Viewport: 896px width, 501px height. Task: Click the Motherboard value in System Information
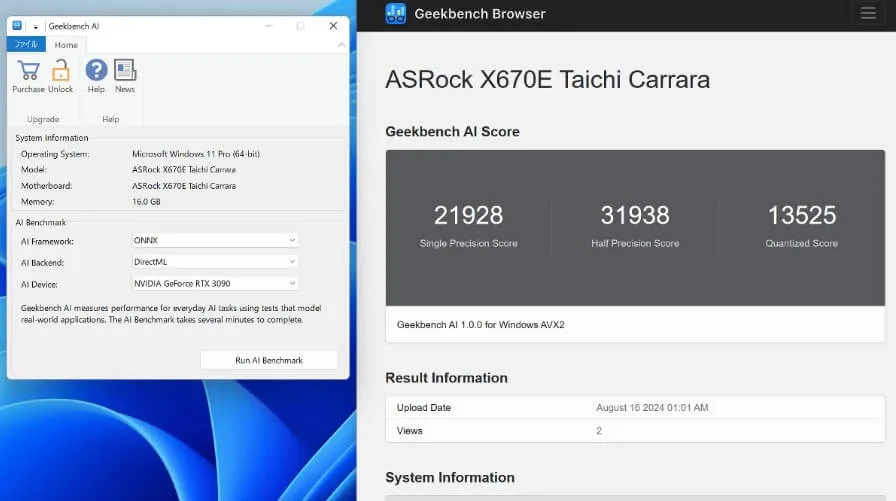point(183,186)
